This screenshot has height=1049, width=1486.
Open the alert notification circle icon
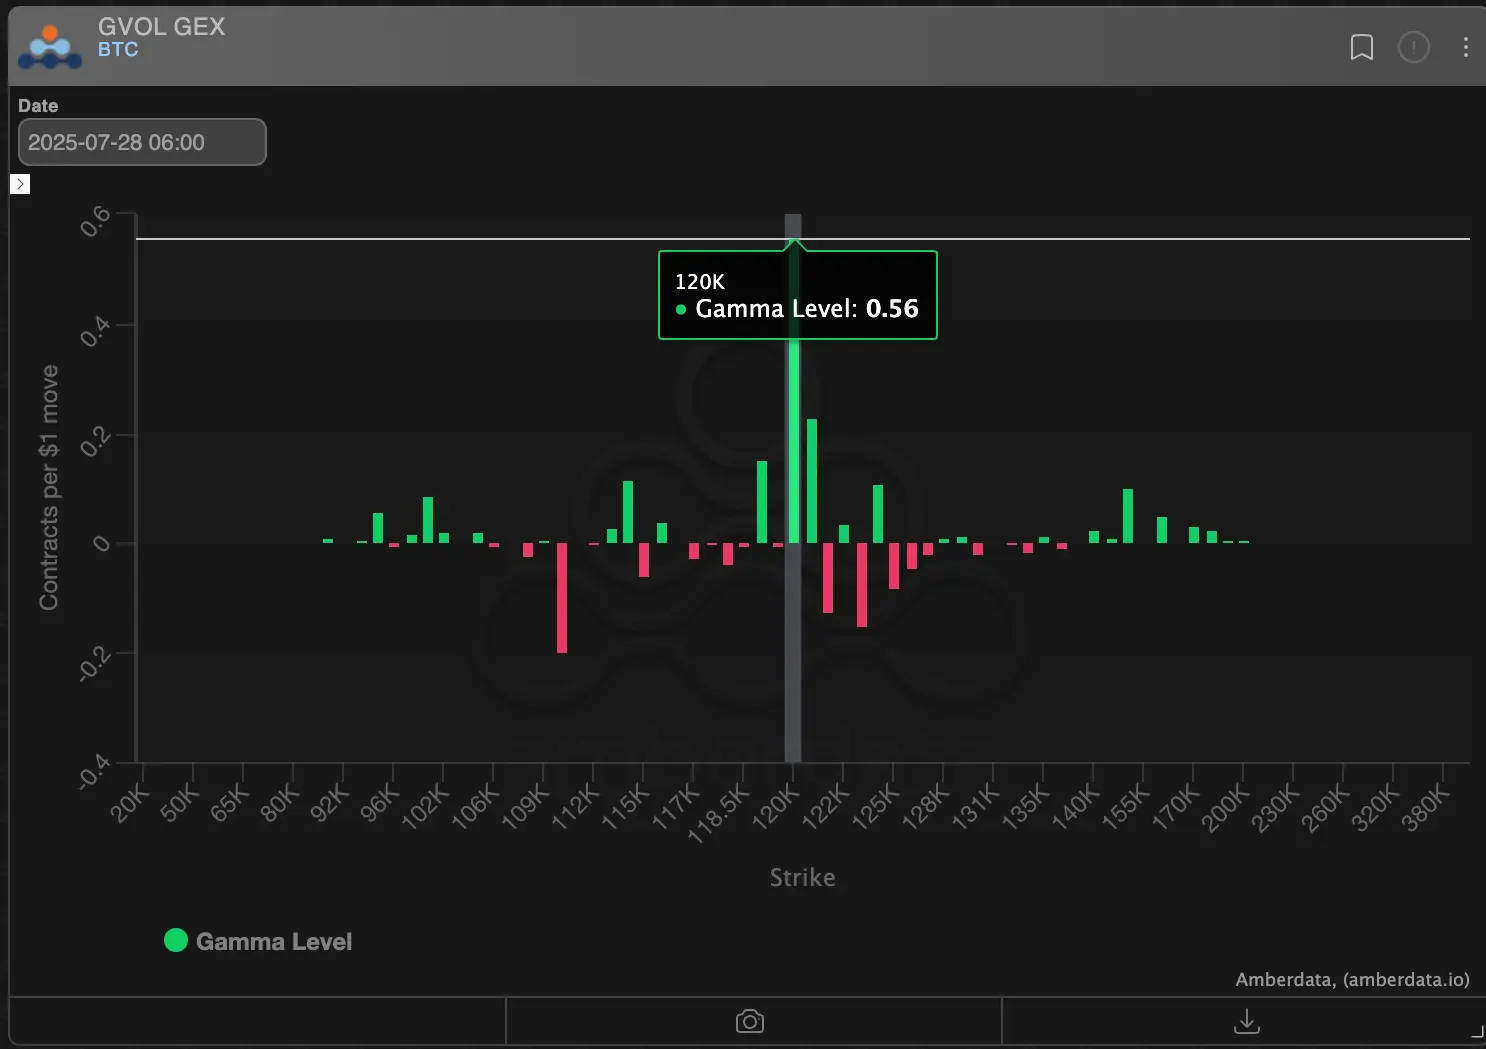click(1414, 47)
